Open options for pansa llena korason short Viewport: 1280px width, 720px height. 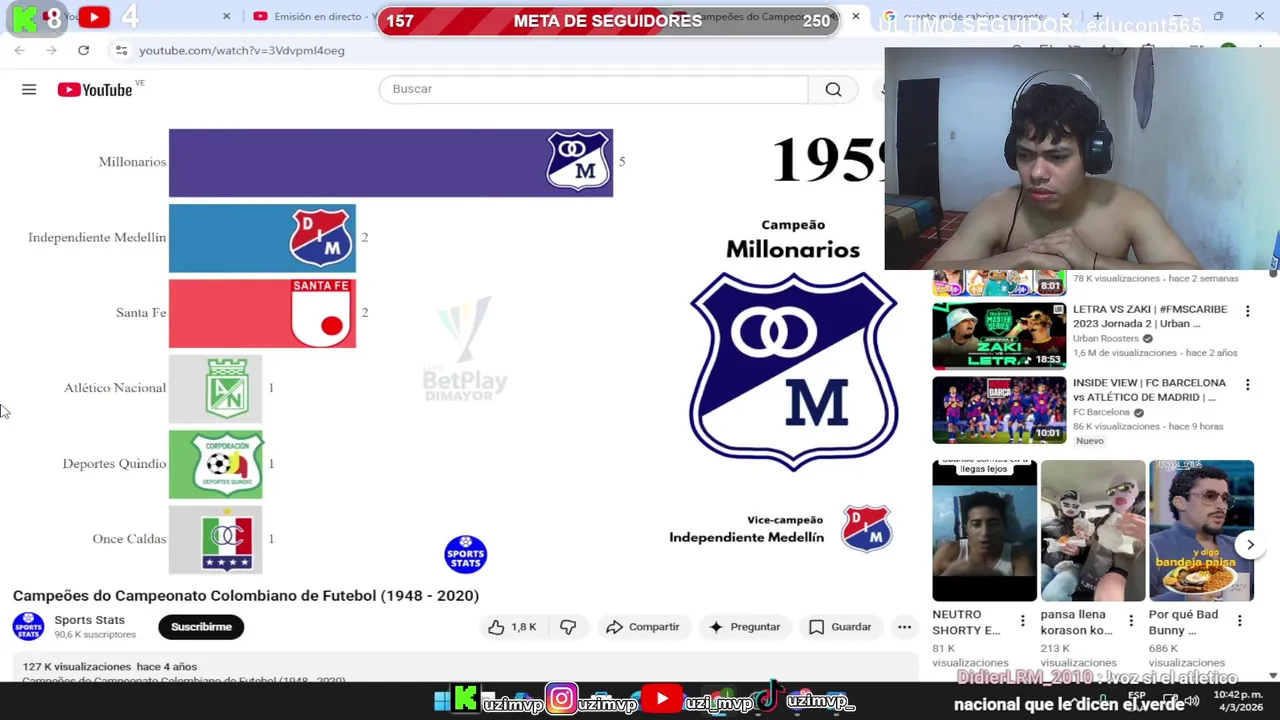(1131, 621)
